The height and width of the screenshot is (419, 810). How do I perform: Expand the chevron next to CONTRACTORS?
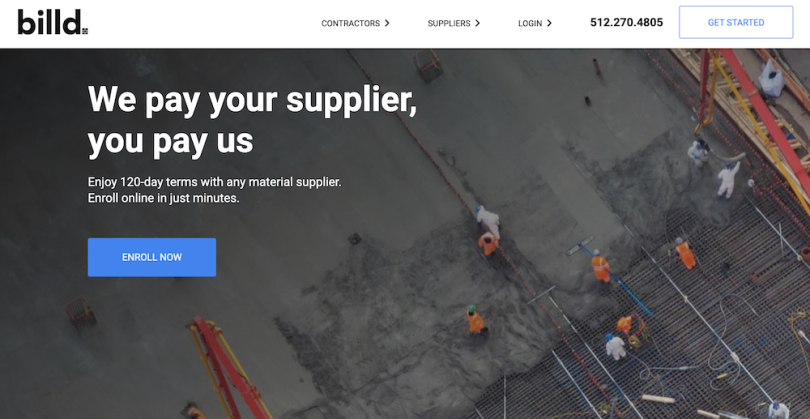(x=387, y=23)
